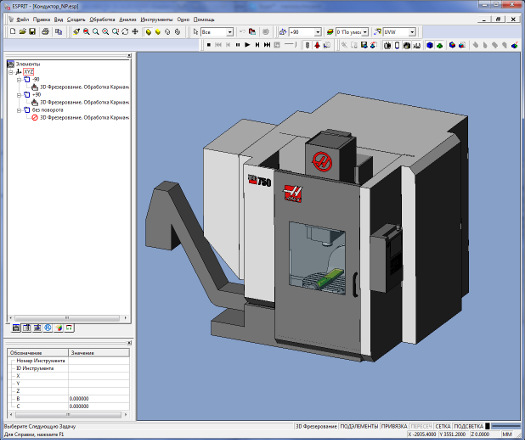Start simulation with the play button
Screen dimensions: 525x440
(x=247, y=45)
